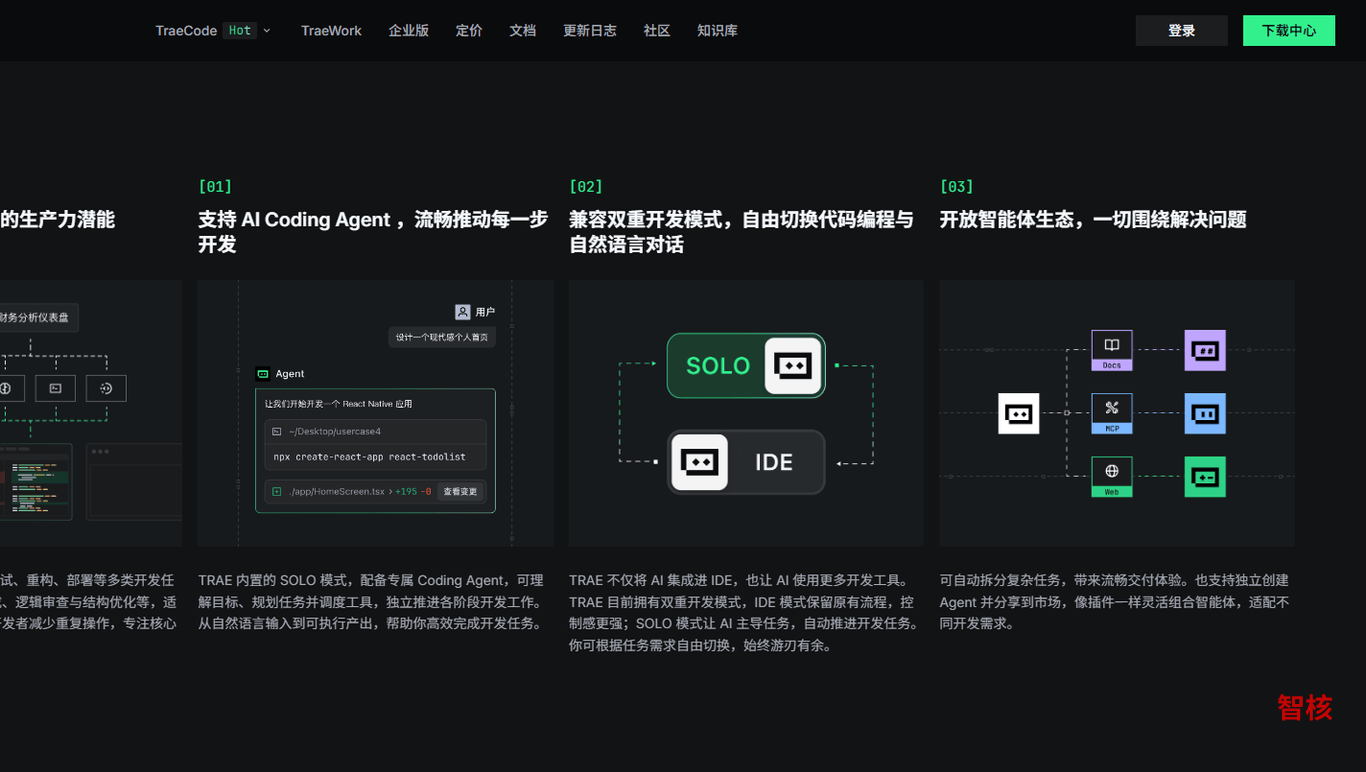The height and width of the screenshot is (772, 1366).
Task: Click the 可自动拆分复杂任务 description paragraph
Action: [x=1114, y=602]
